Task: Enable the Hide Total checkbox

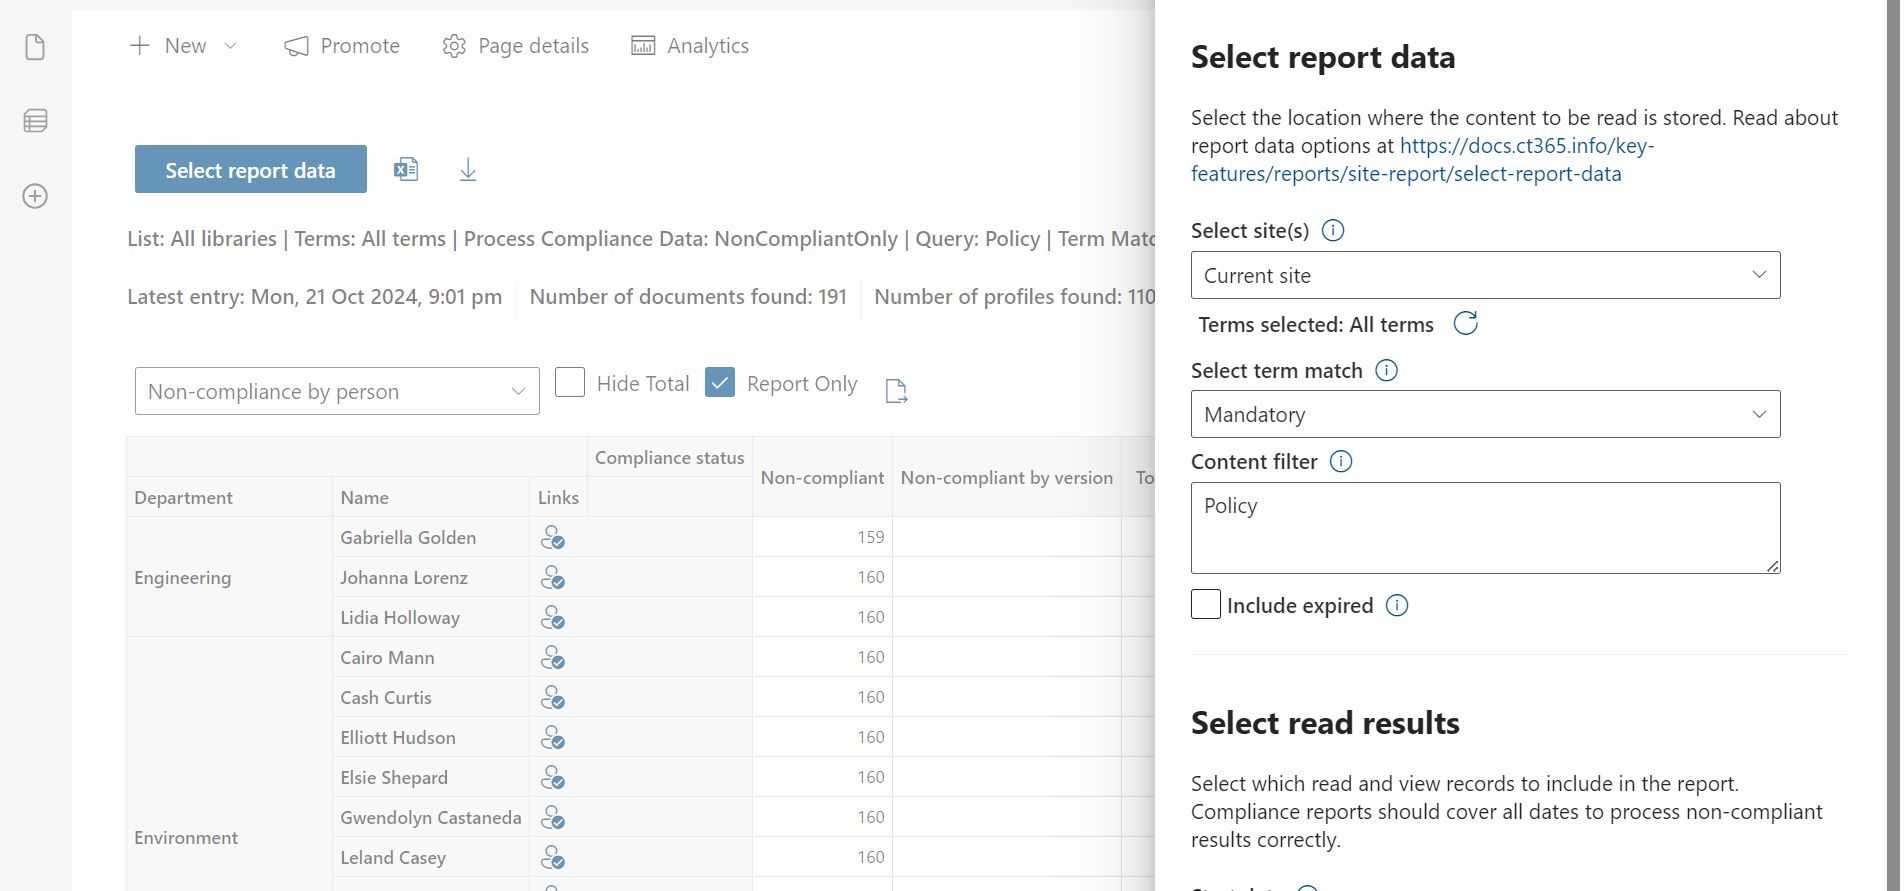Action: click(x=570, y=383)
